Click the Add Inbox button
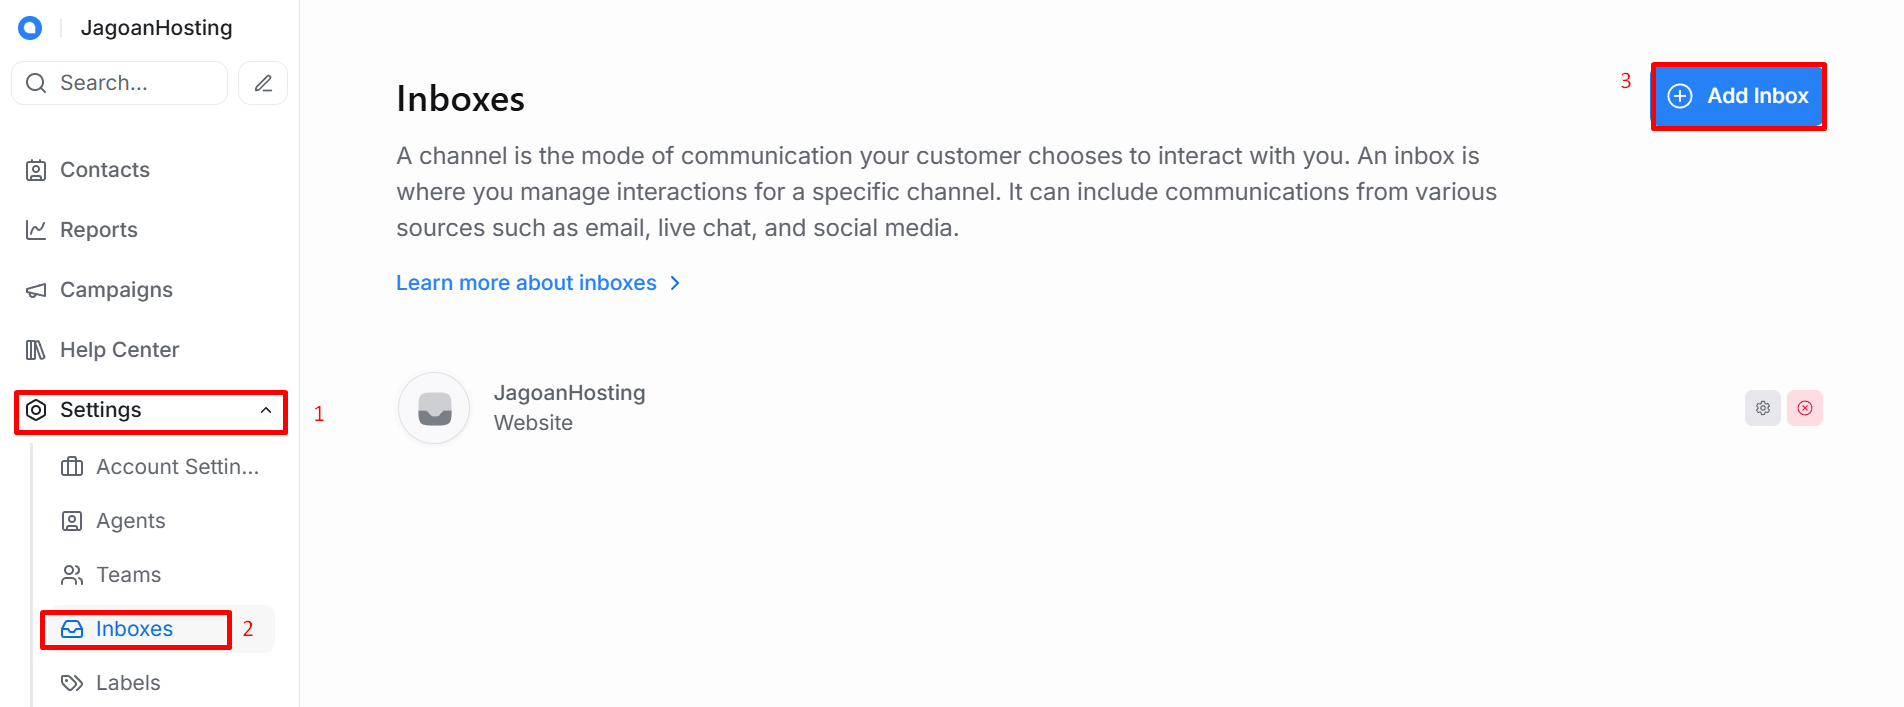 (x=1738, y=96)
